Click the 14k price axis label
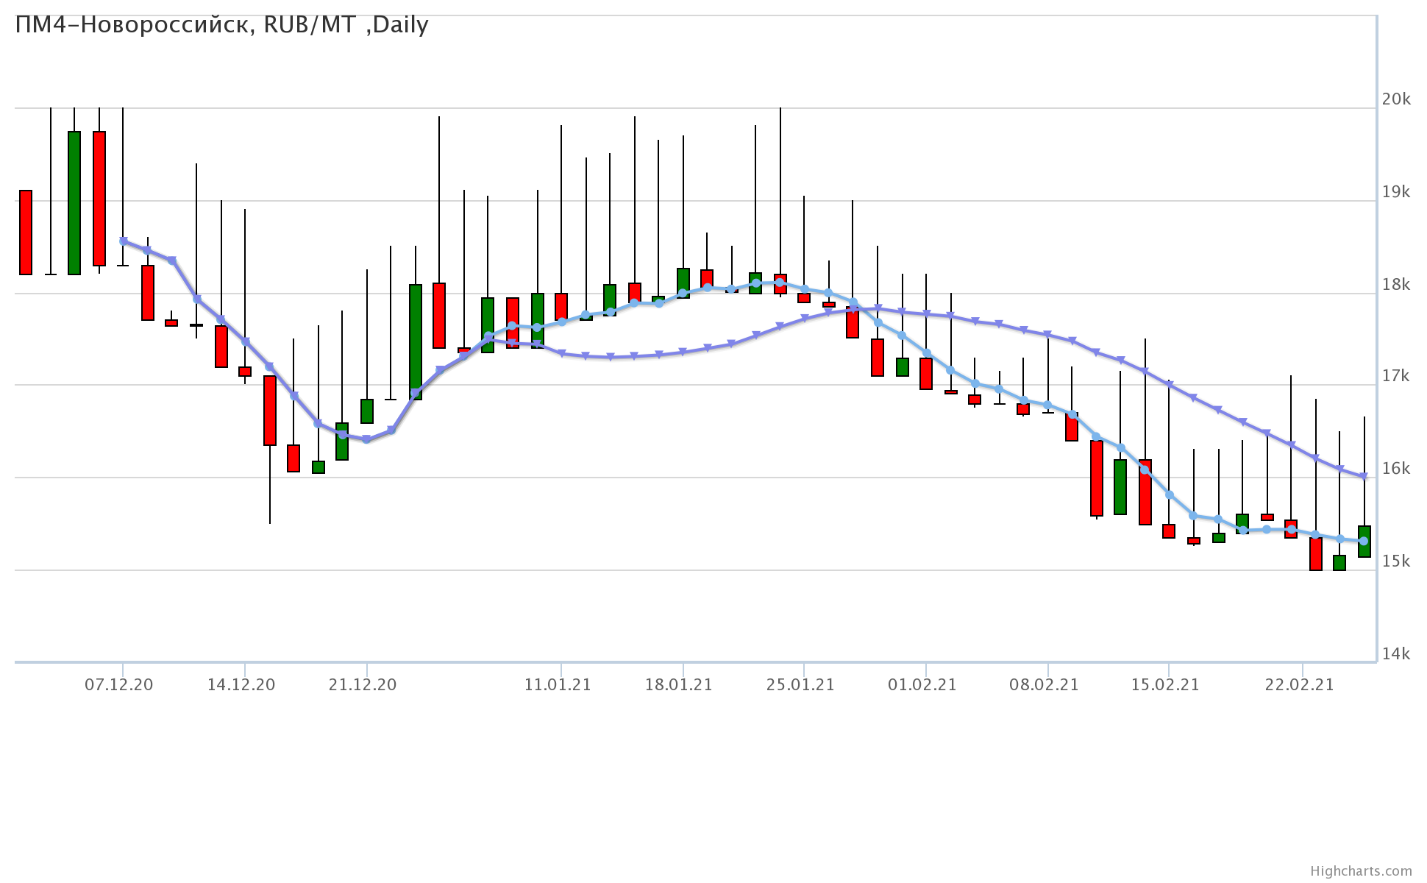Image resolution: width=1427 pixels, height=883 pixels. click(1395, 654)
